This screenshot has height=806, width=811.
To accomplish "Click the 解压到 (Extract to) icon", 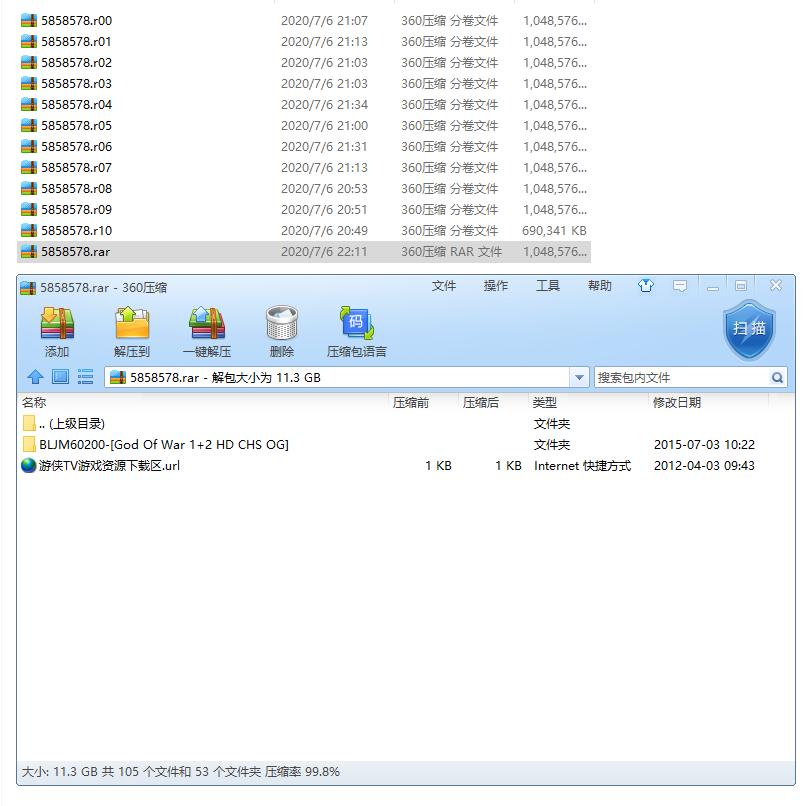I will click(133, 327).
